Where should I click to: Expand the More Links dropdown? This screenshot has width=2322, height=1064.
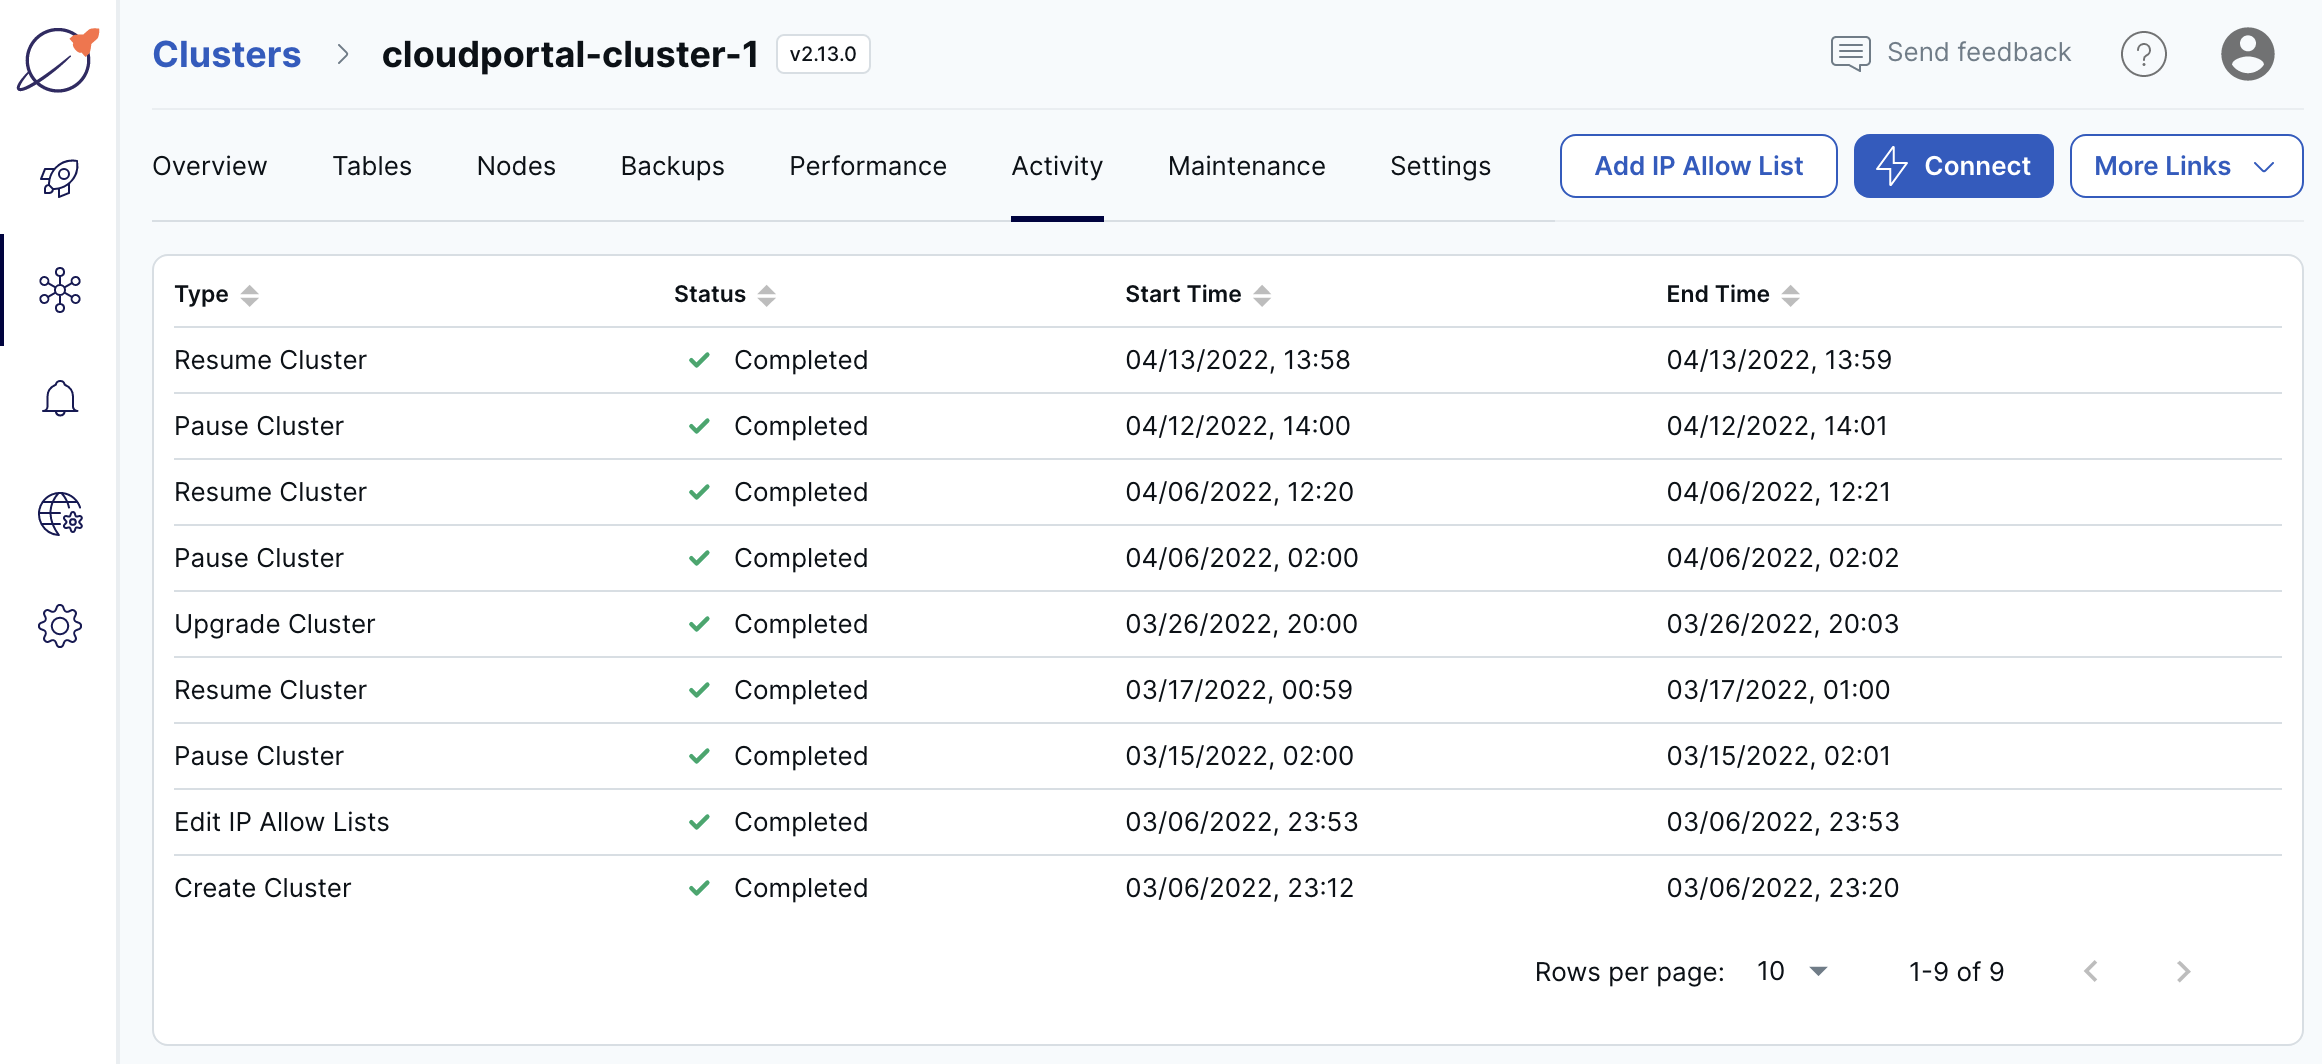point(2185,165)
